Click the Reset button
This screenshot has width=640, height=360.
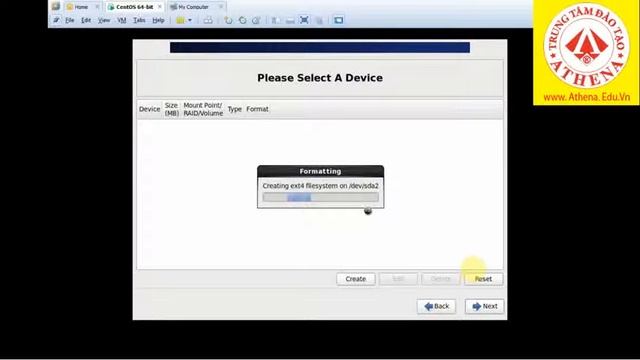pos(483,279)
